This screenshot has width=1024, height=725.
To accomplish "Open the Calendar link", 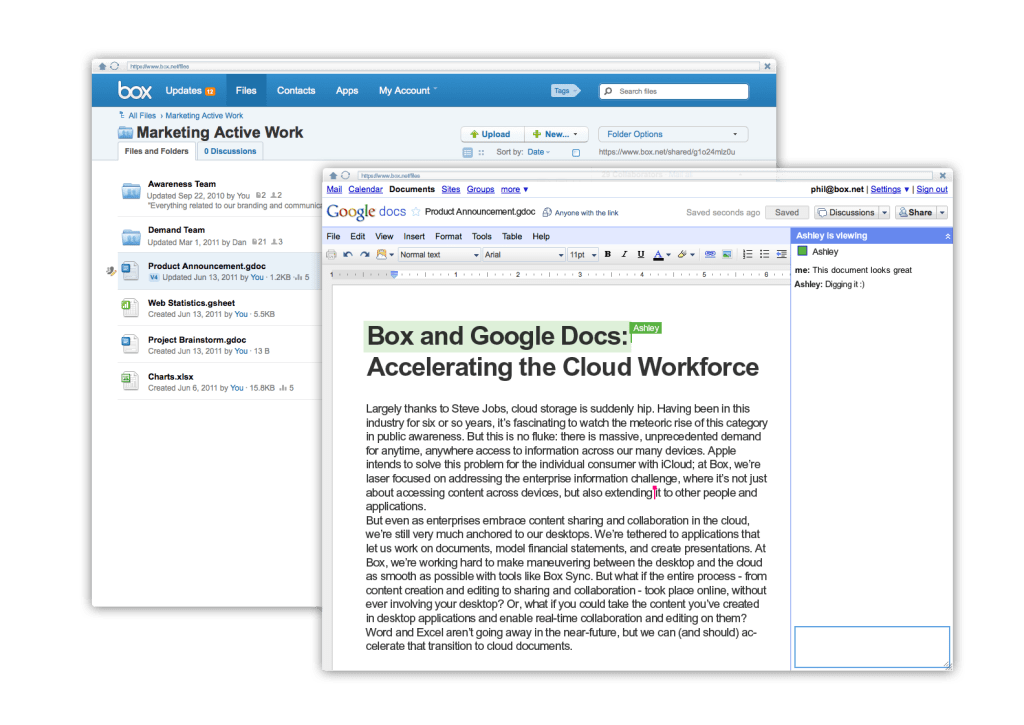I will (365, 189).
